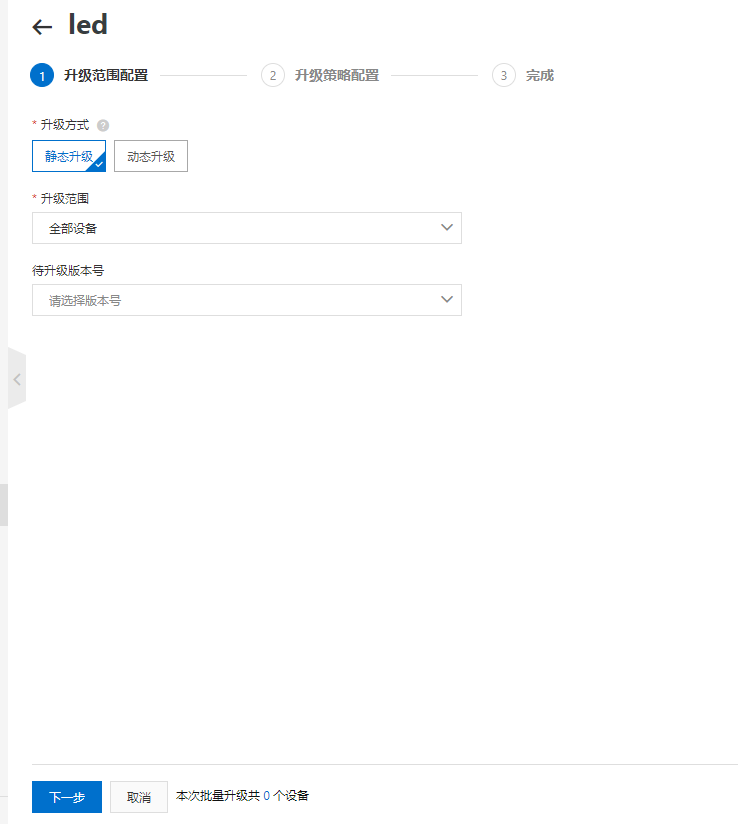This screenshot has width=738, height=824.
Task: Click the 本次批量升级共 0 个设备 text
Action: click(242, 796)
